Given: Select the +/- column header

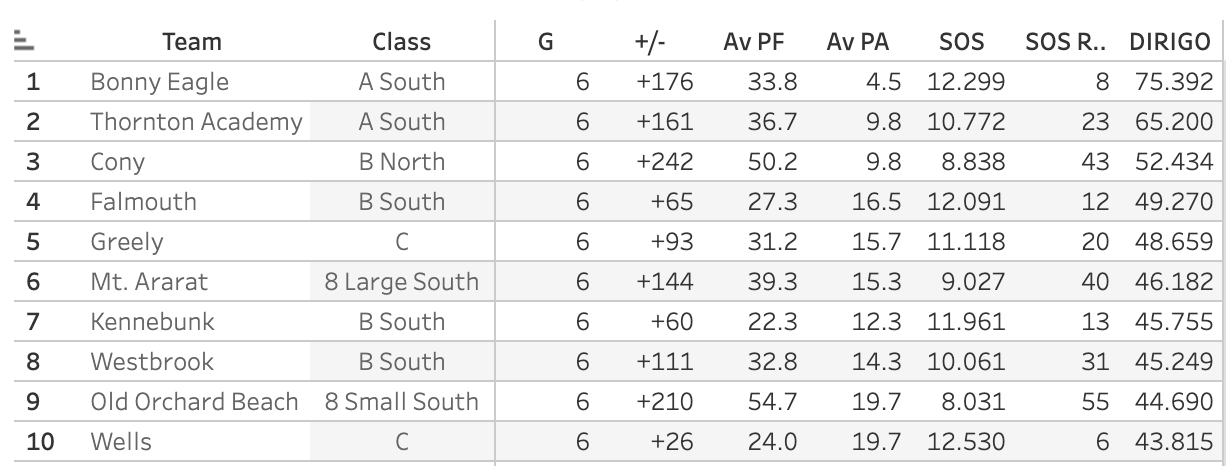Looking at the screenshot, I should pyautogui.click(x=650, y=42).
